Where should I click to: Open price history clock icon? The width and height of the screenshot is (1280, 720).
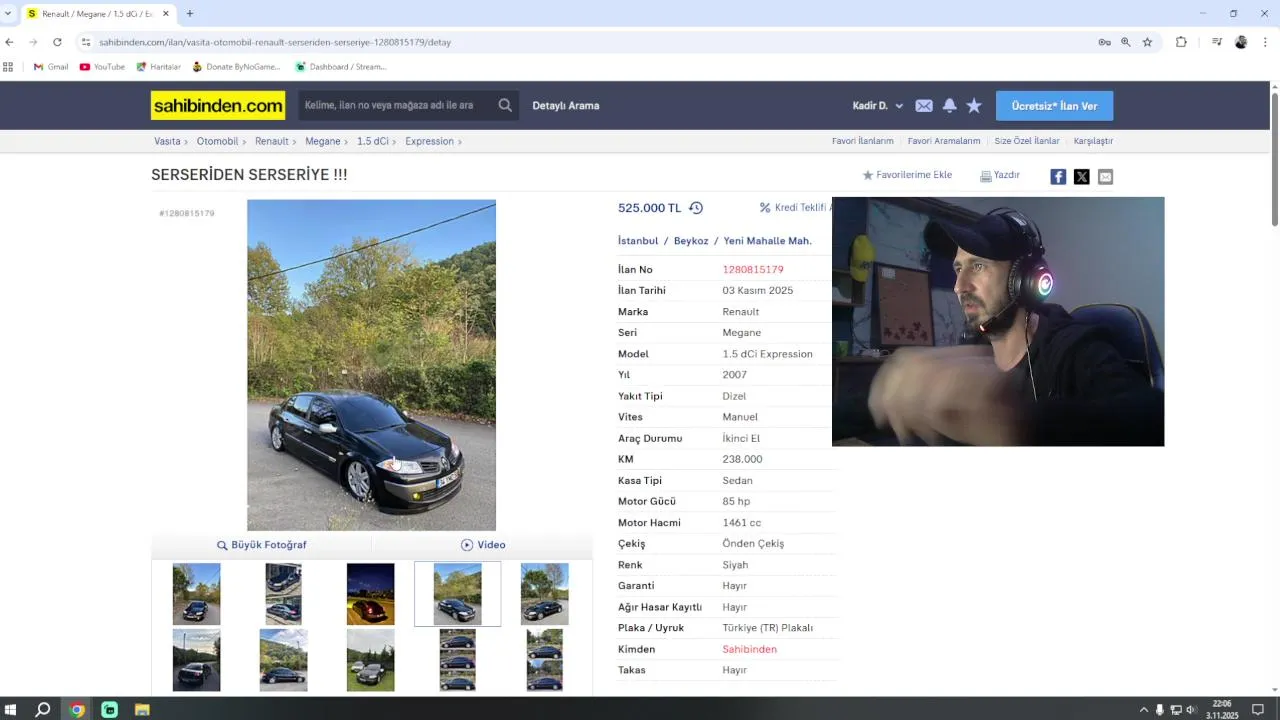tap(696, 208)
